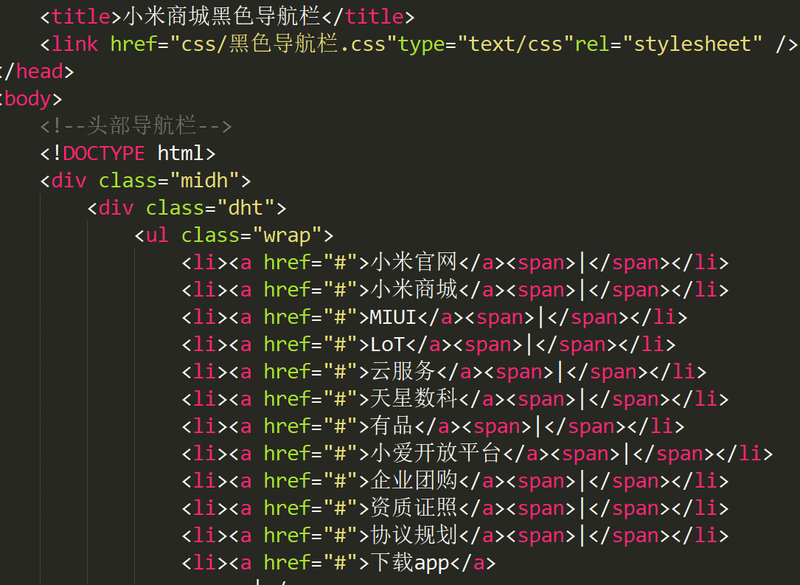
Task: Click the href value css/黑色导航栏.css
Action: pos(284,44)
